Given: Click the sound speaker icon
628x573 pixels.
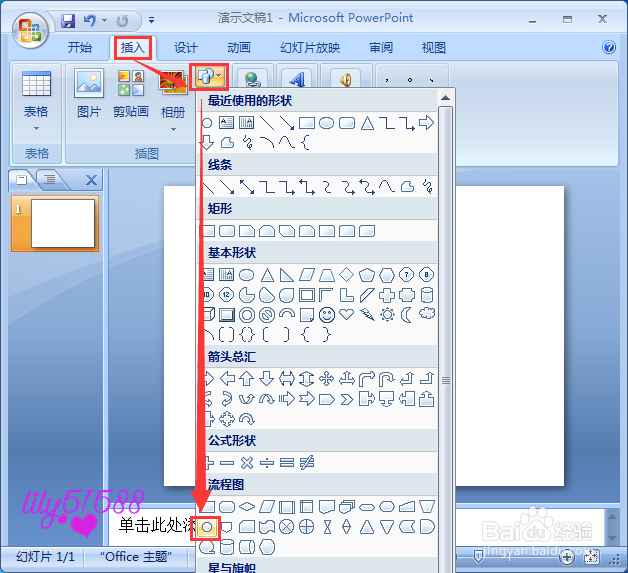Looking at the screenshot, I should [x=345, y=79].
